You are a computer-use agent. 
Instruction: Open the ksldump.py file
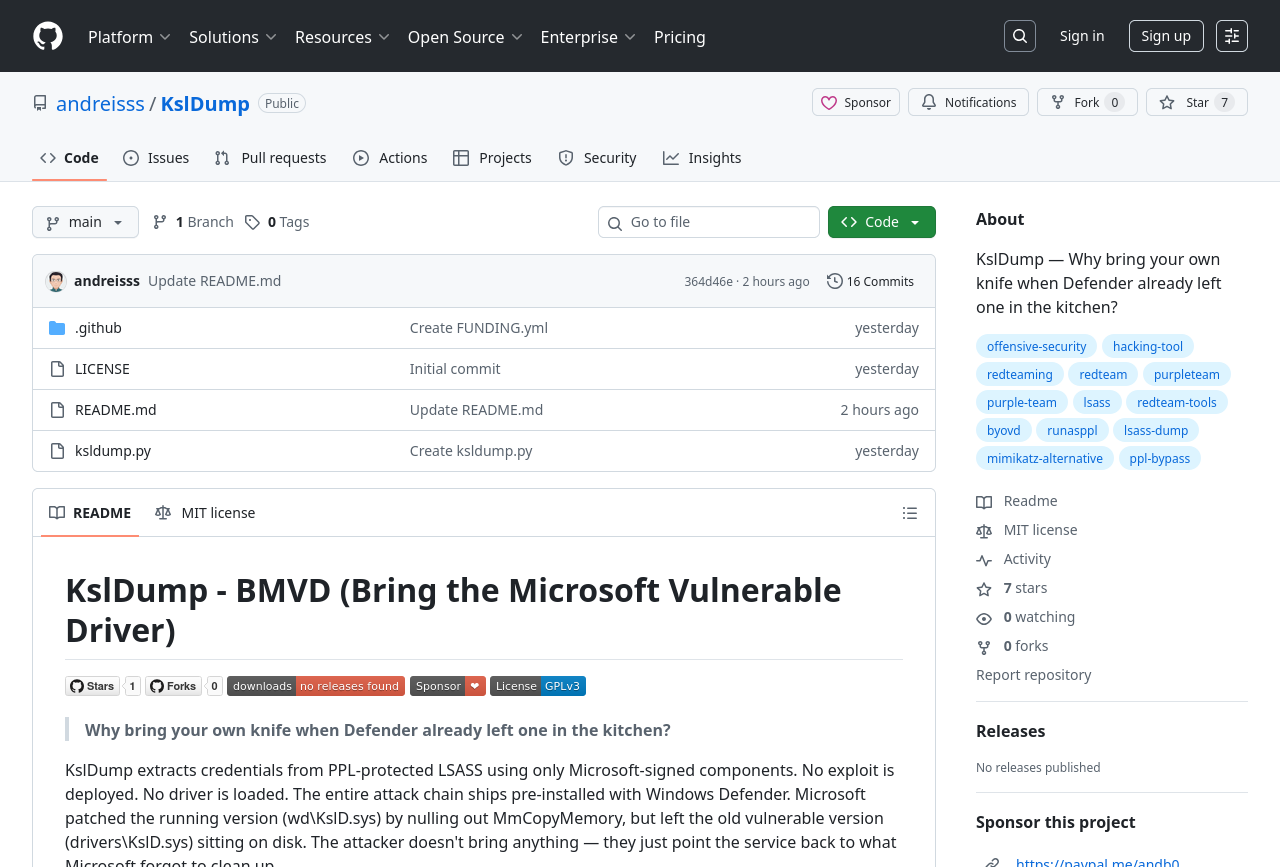click(113, 451)
